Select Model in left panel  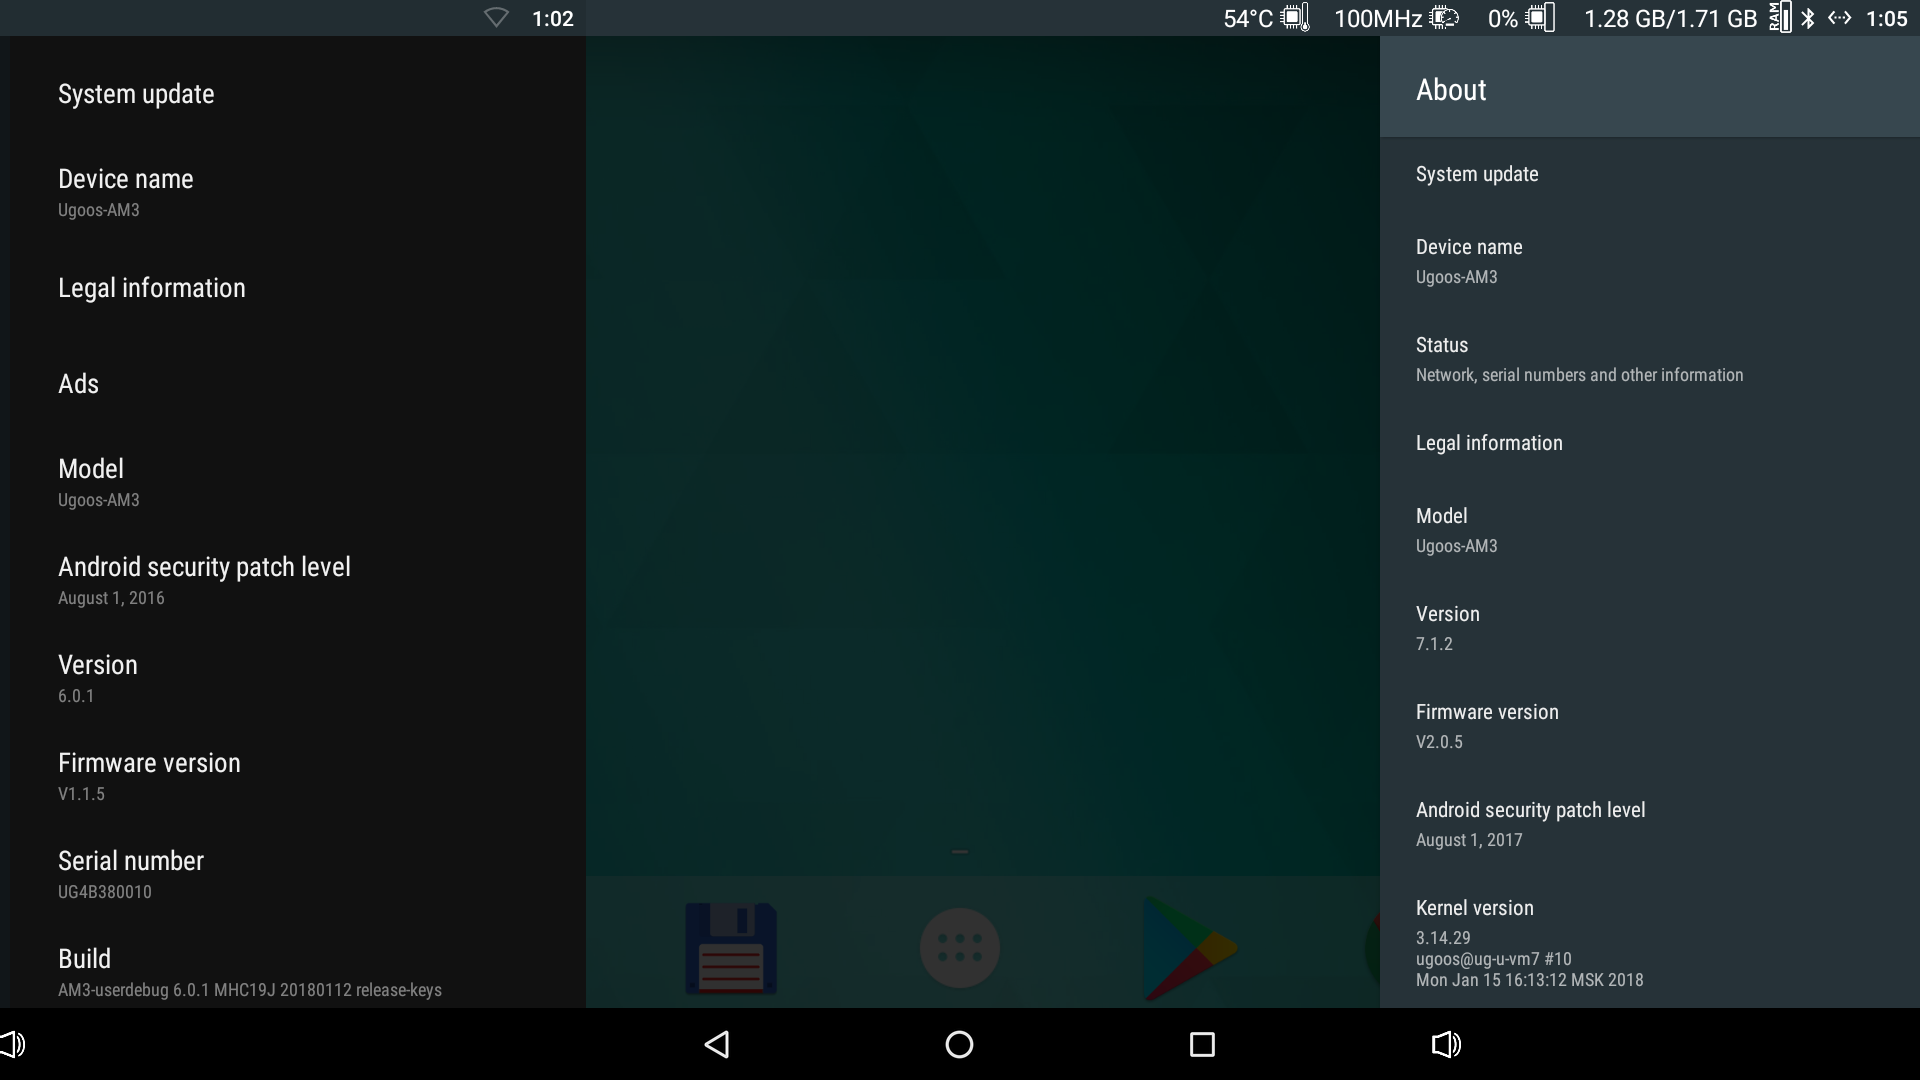coord(297,482)
